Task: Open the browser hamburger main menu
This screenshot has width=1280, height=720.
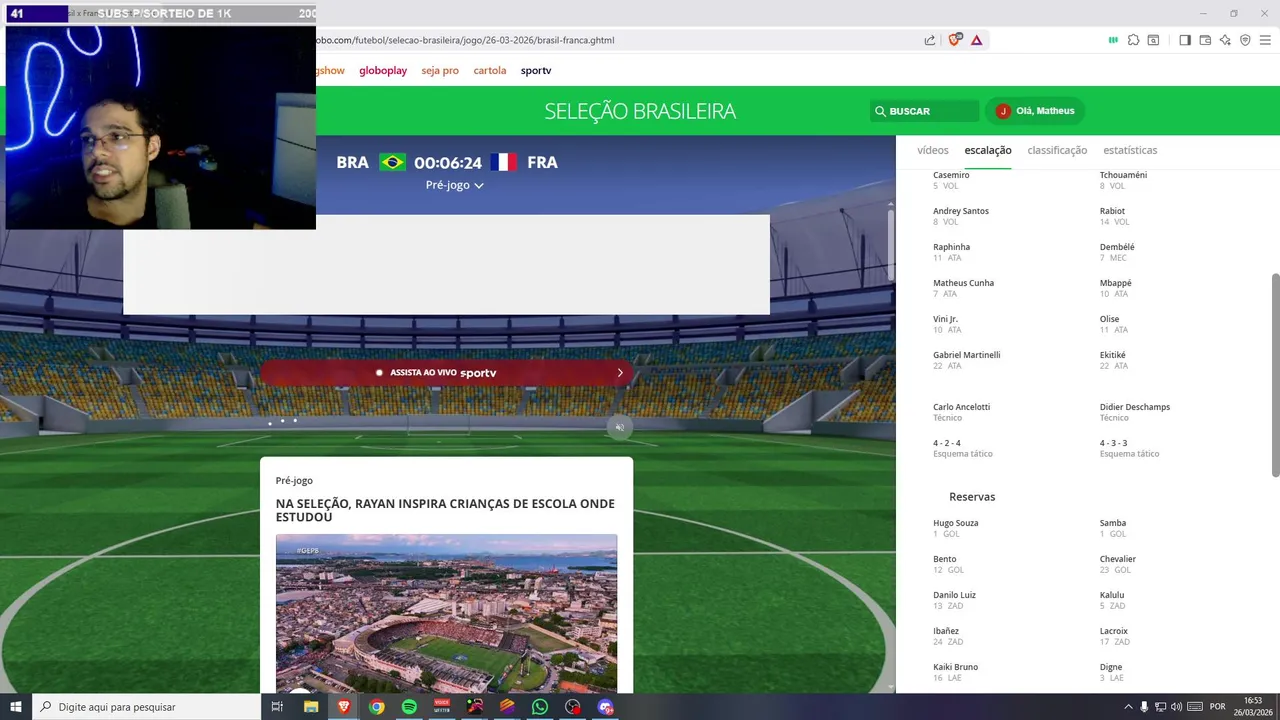Action: (x=1265, y=40)
